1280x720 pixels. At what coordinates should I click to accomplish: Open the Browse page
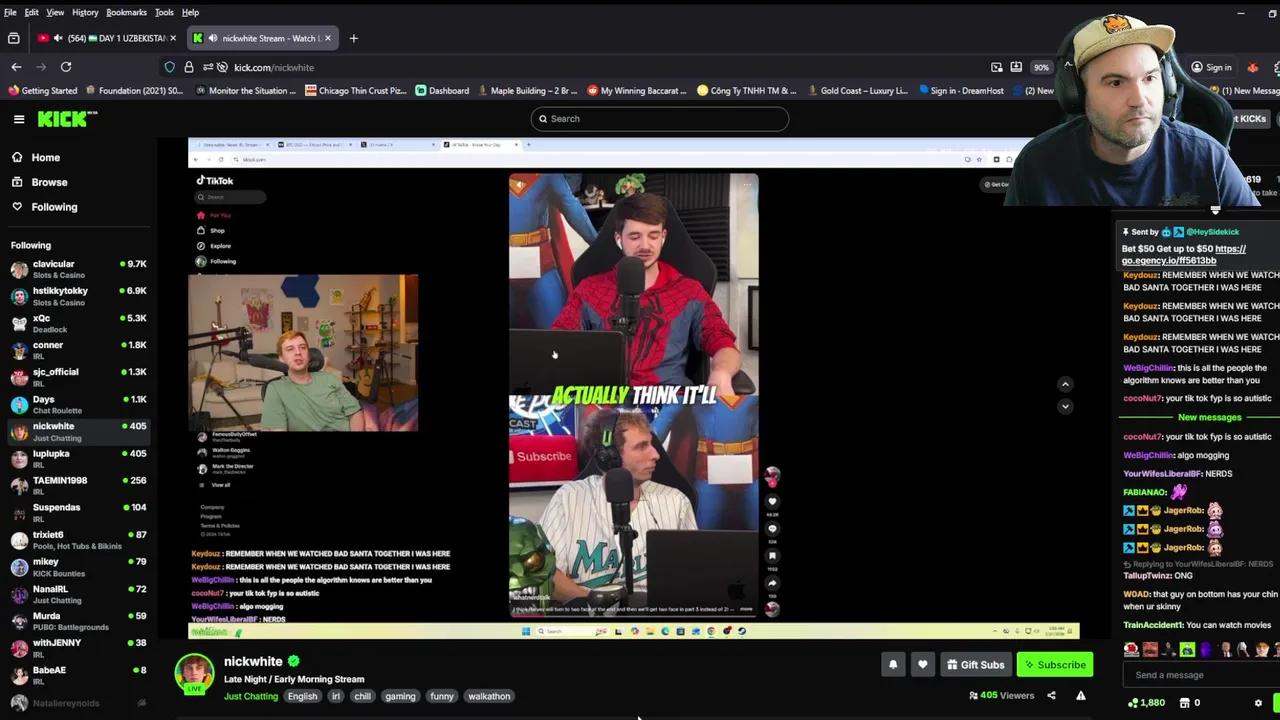pos(49,182)
